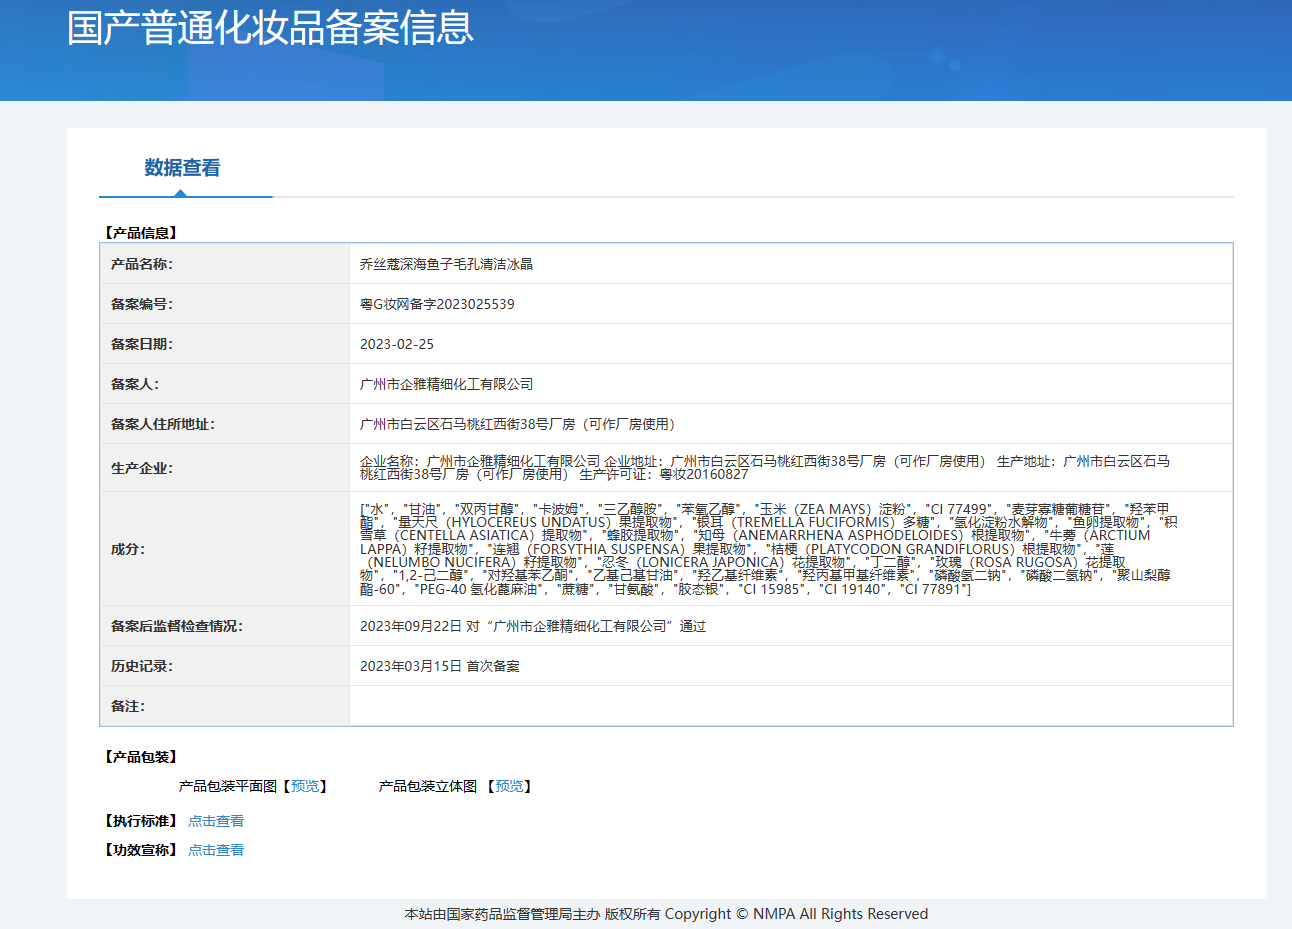Click the filing date 2023-02-25
The width and height of the screenshot is (1292, 929).
[x=397, y=344]
